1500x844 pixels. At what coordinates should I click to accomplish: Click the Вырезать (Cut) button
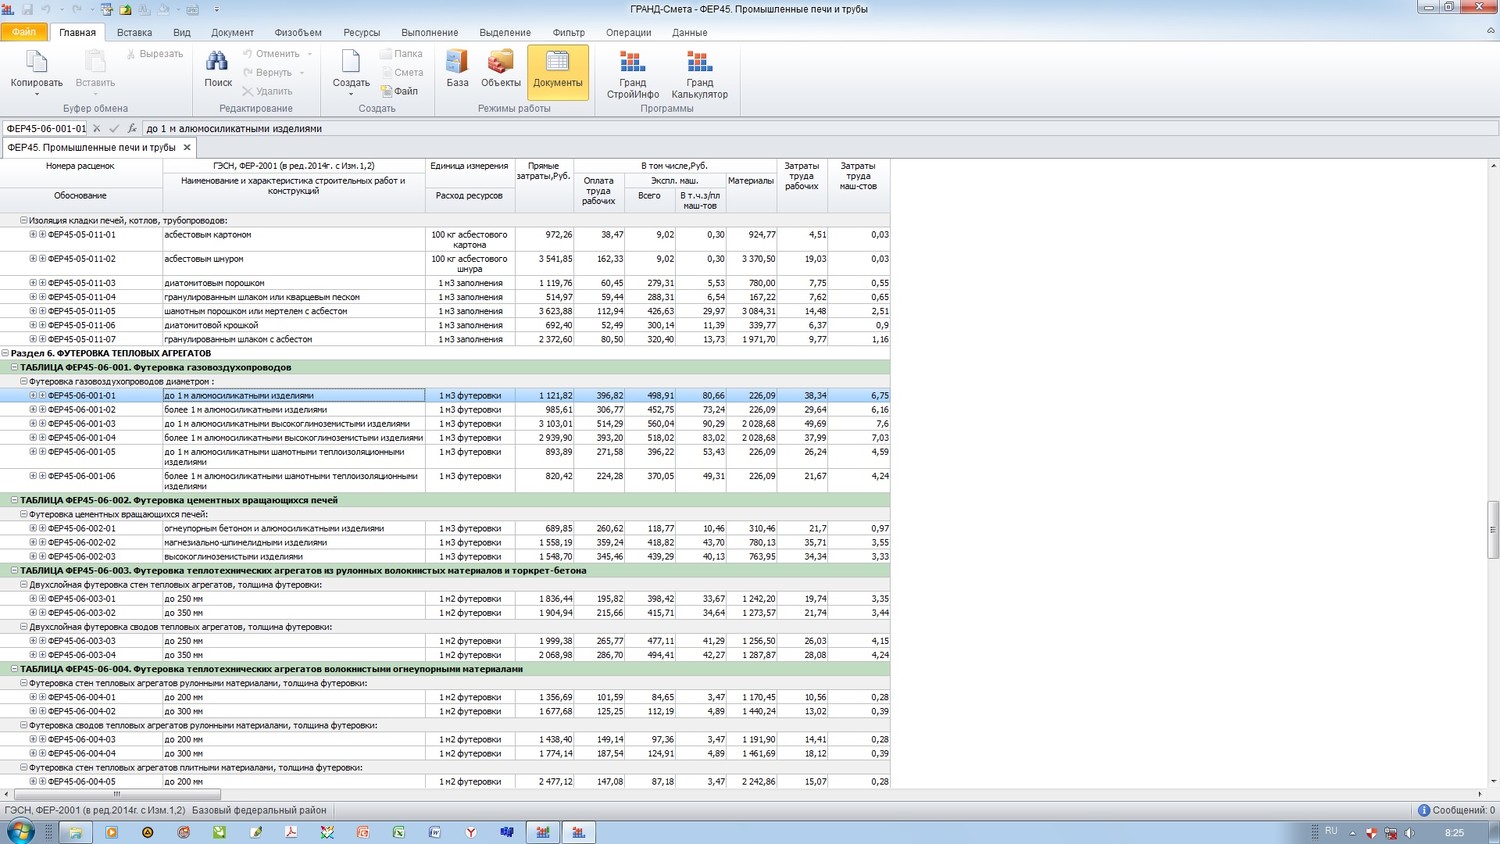point(154,54)
